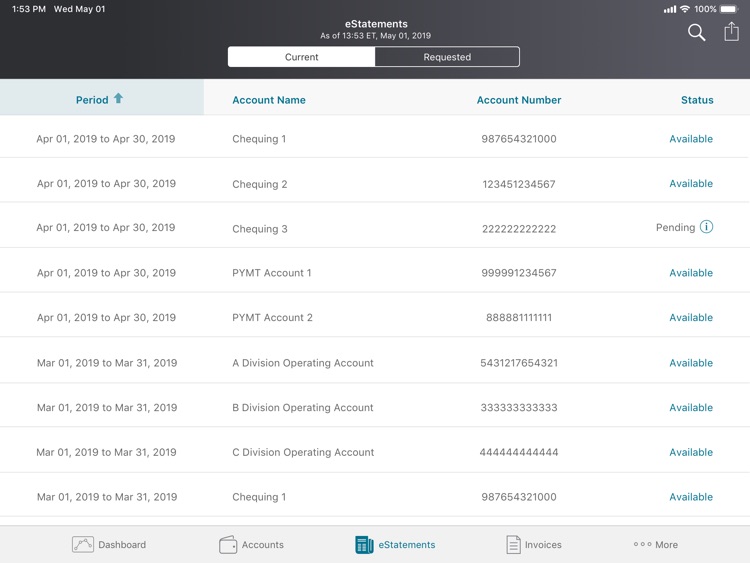Screen dimensions: 750x563
Task: Tap the 1:53 PM clock in status bar
Action: tap(29, 9)
